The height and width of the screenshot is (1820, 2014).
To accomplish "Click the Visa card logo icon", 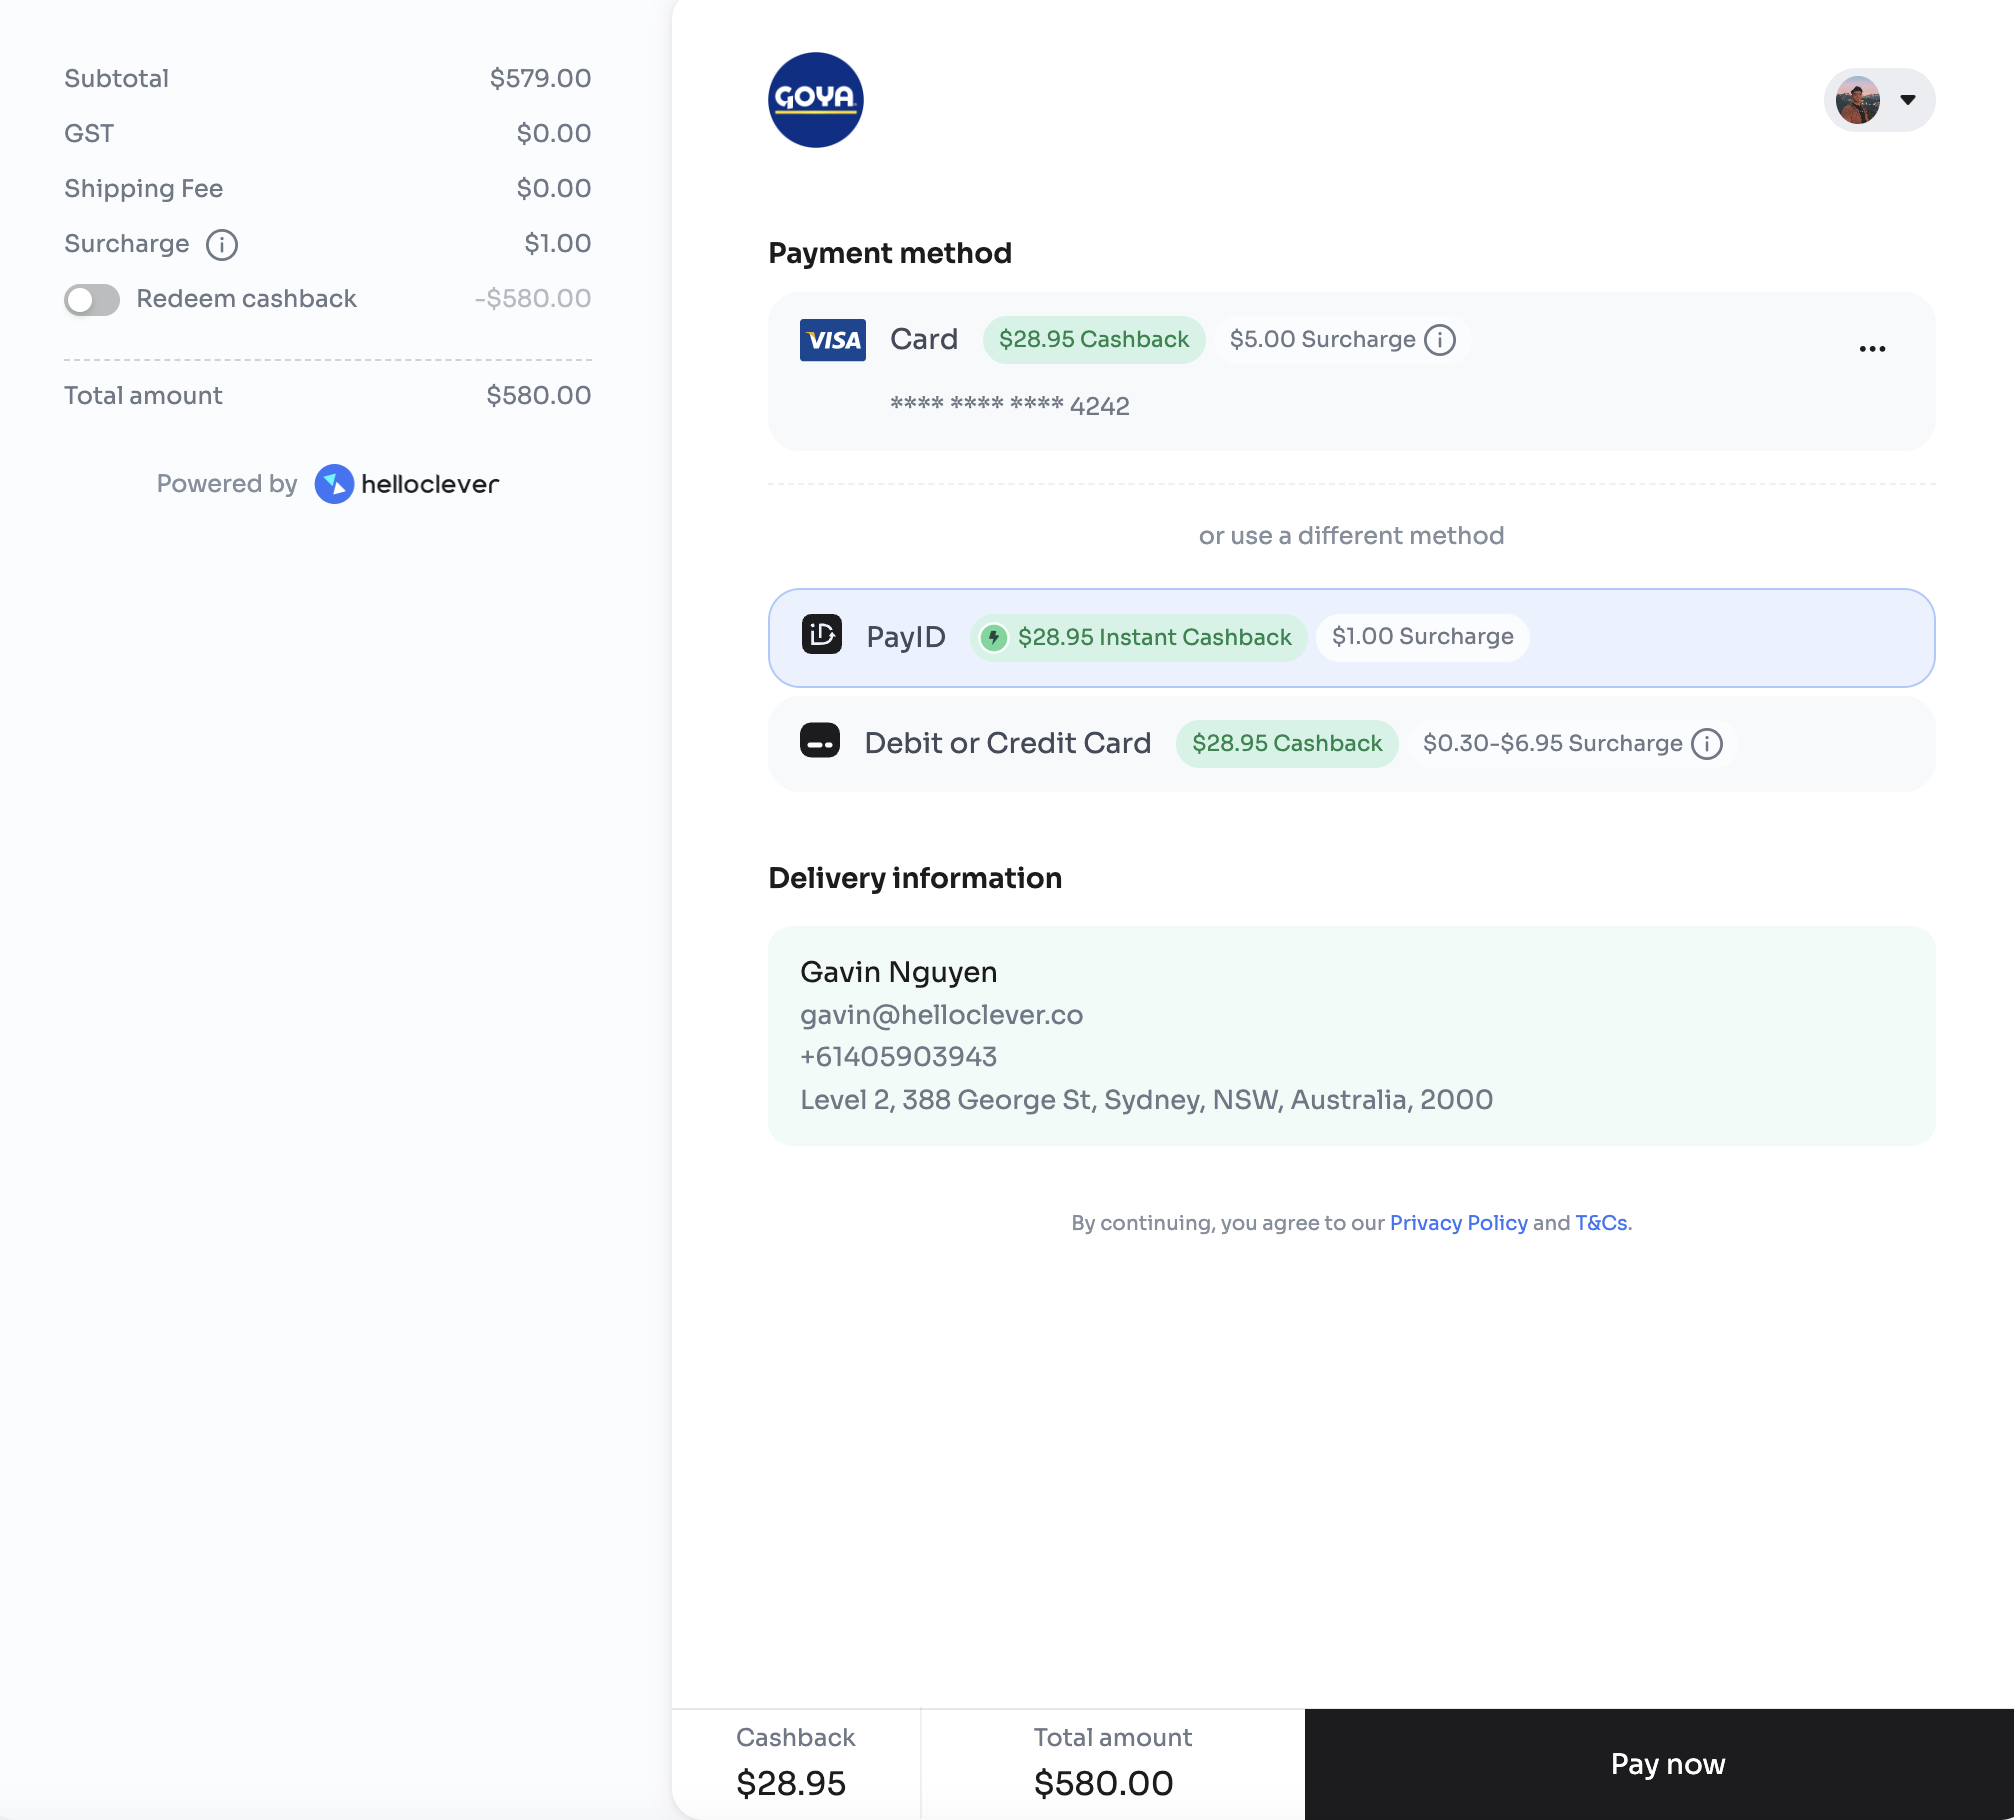I will [832, 340].
